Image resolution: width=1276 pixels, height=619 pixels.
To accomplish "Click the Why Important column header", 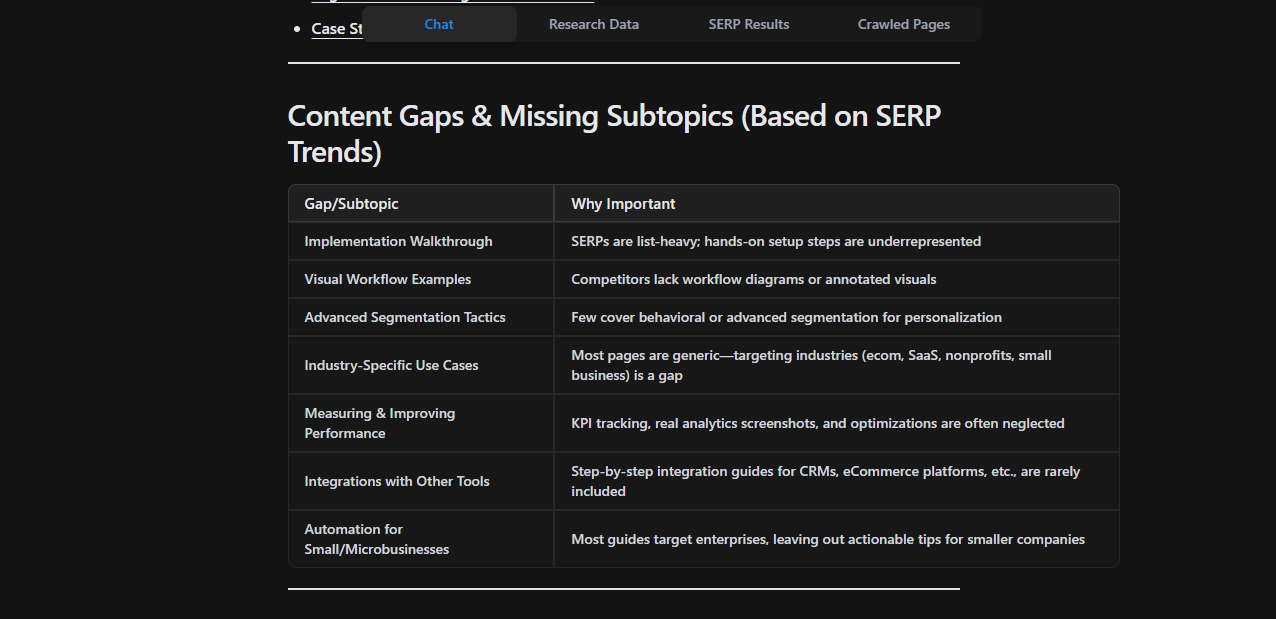I will (623, 203).
